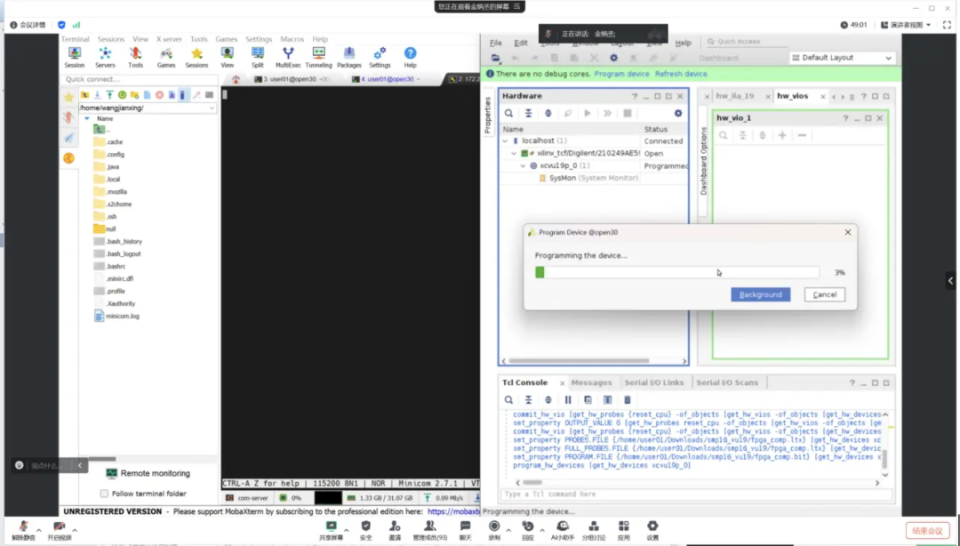Open the presenter view dropdown
Image resolution: width=960 pixels, height=546 pixels.
(x=906, y=25)
